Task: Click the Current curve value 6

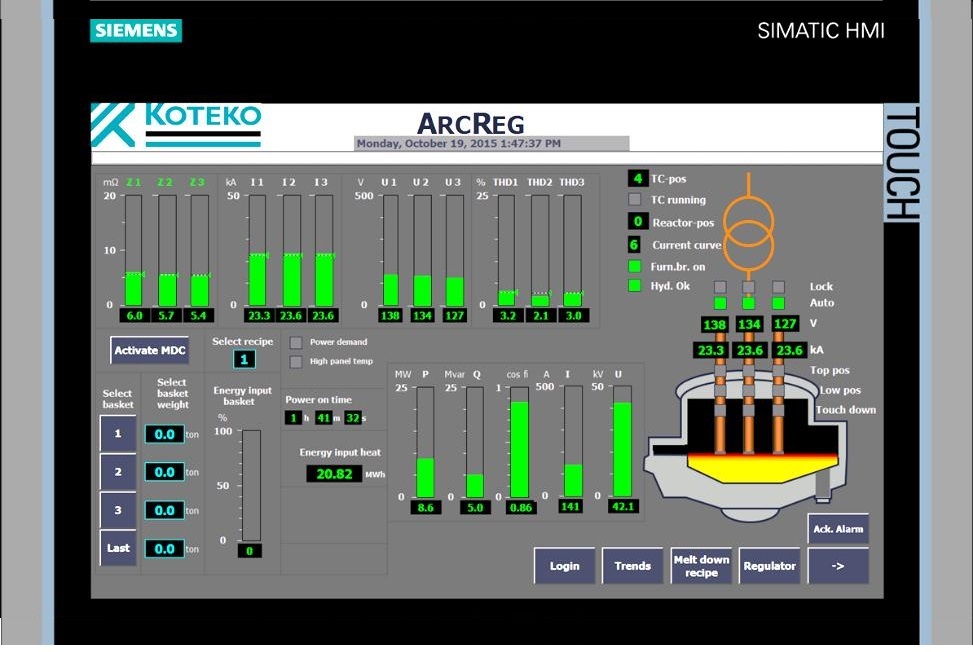Action: pos(634,244)
